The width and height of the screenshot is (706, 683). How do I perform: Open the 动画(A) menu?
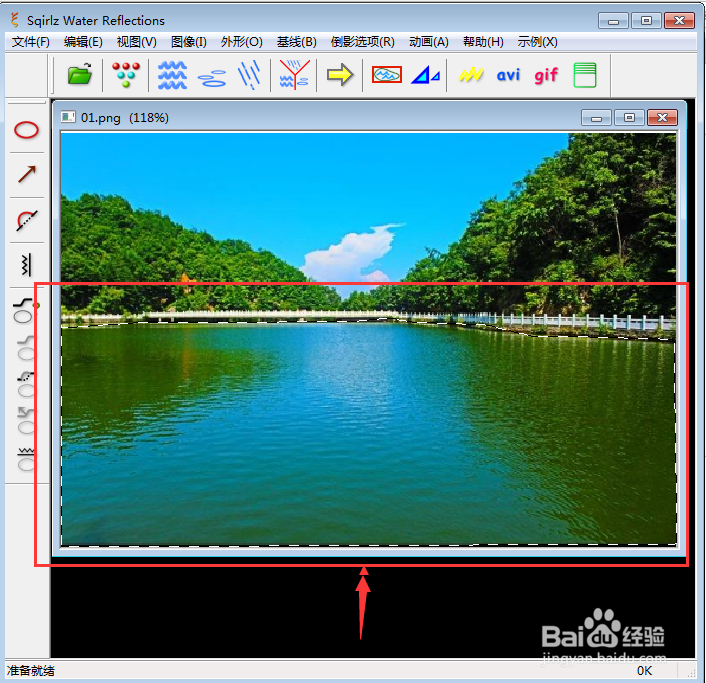[429, 42]
